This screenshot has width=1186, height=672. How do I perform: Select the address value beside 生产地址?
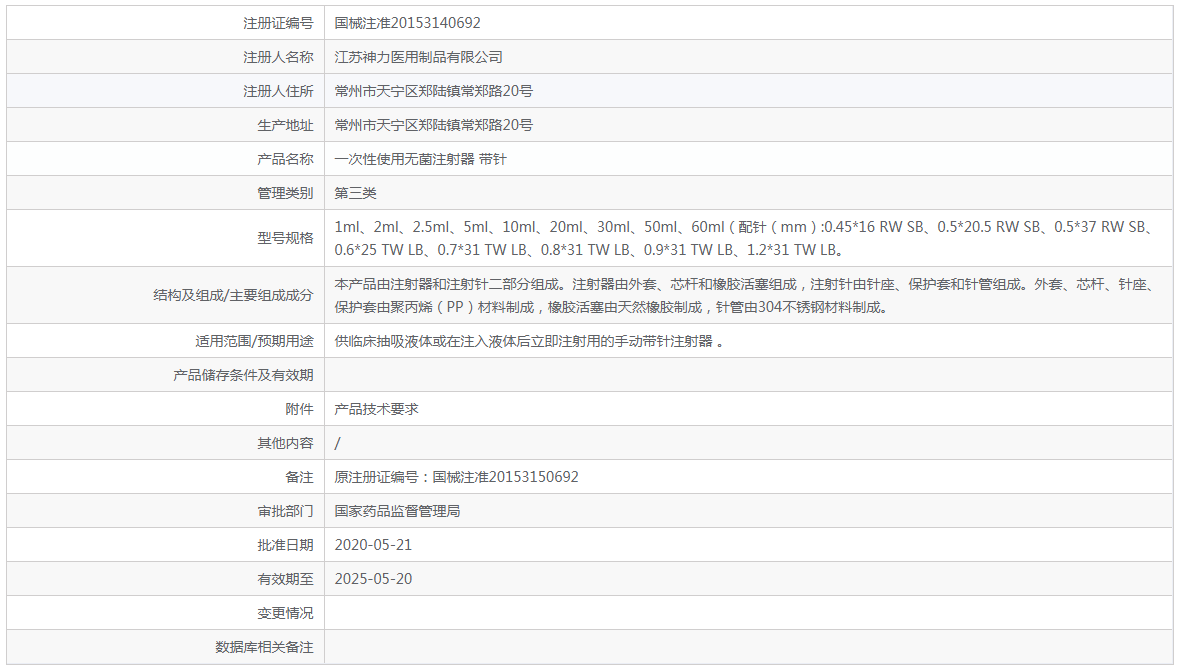pyautogui.click(x=433, y=126)
